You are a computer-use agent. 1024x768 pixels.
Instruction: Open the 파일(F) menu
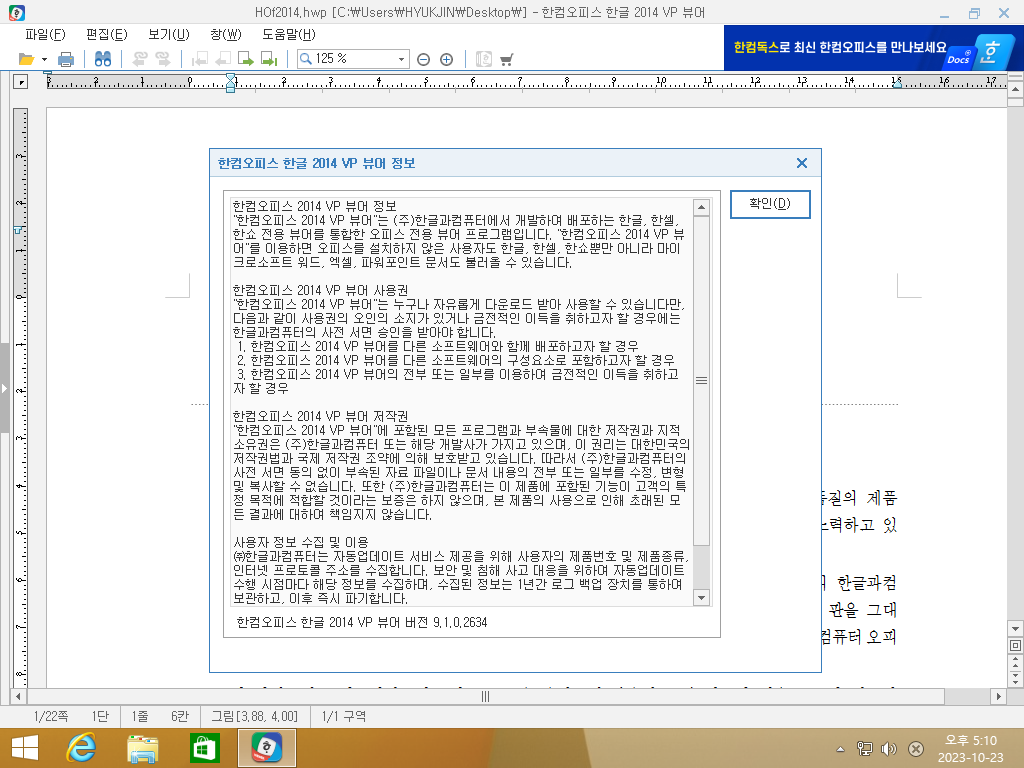[x=45, y=35]
